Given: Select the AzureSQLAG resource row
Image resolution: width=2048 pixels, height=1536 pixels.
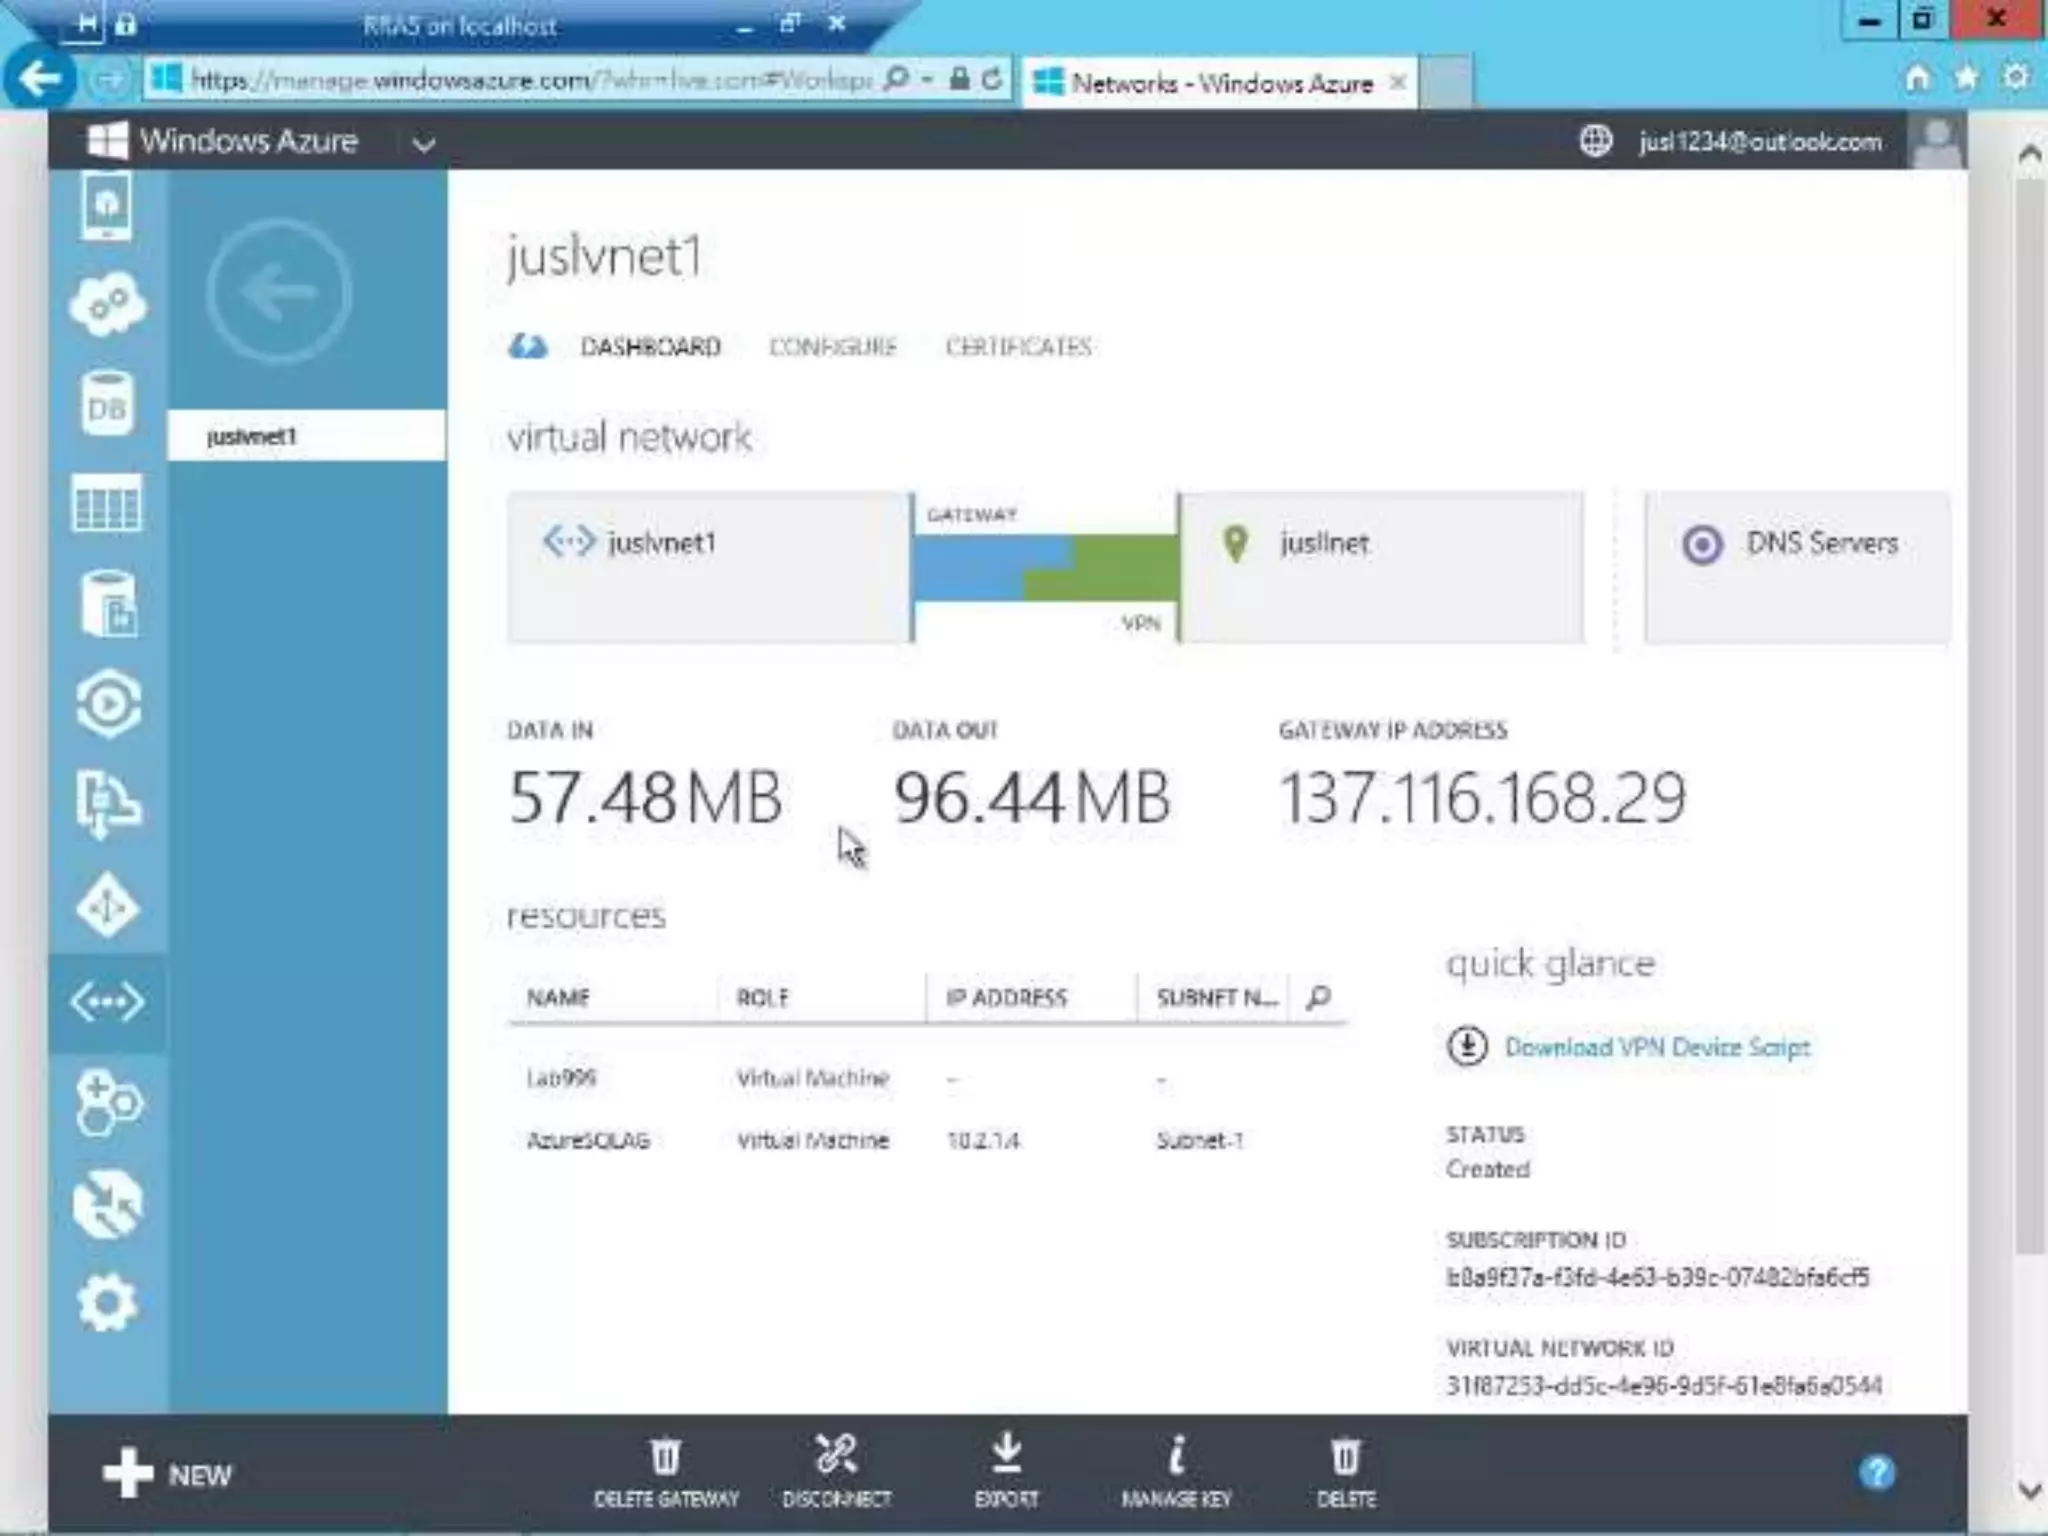Looking at the screenshot, I should click(x=927, y=1140).
